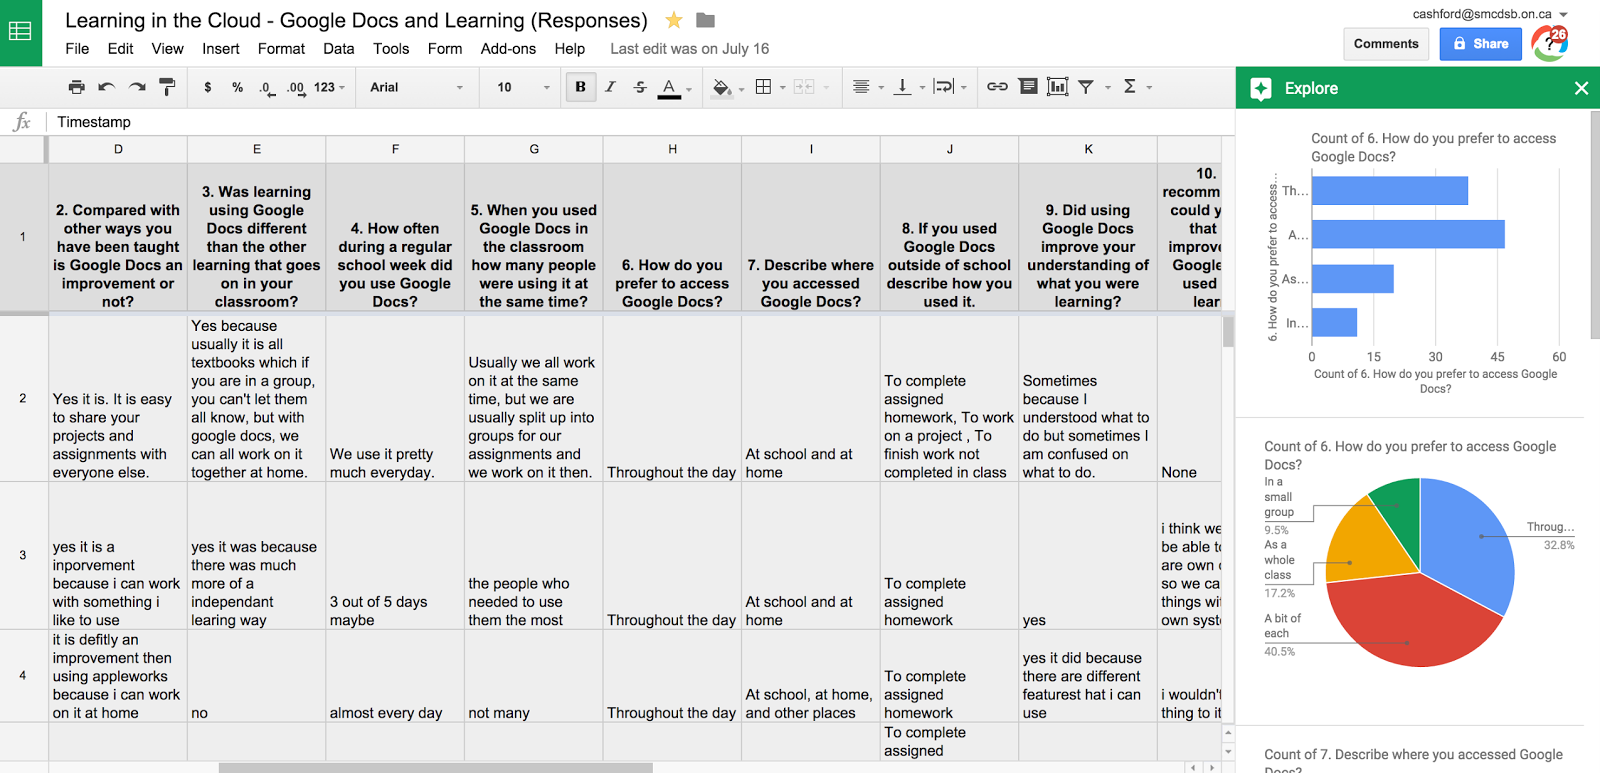Redo the last action
Viewport: 1600px width, 773px height.
point(137,87)
